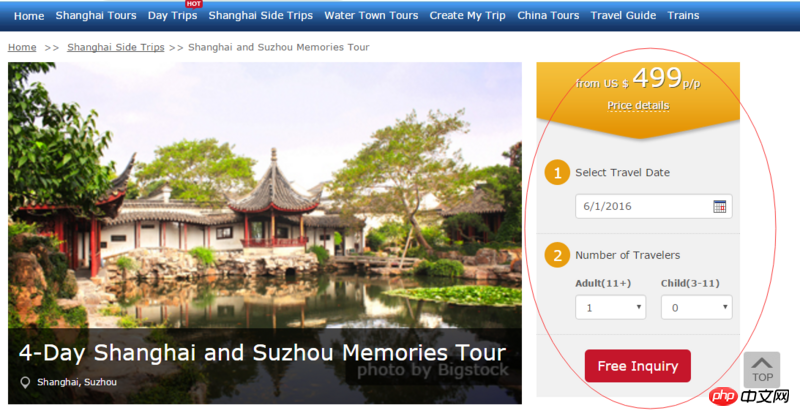Select Create My Trip in navigation
The width and height of the screenshot is (800, 416).
point(467,15)
